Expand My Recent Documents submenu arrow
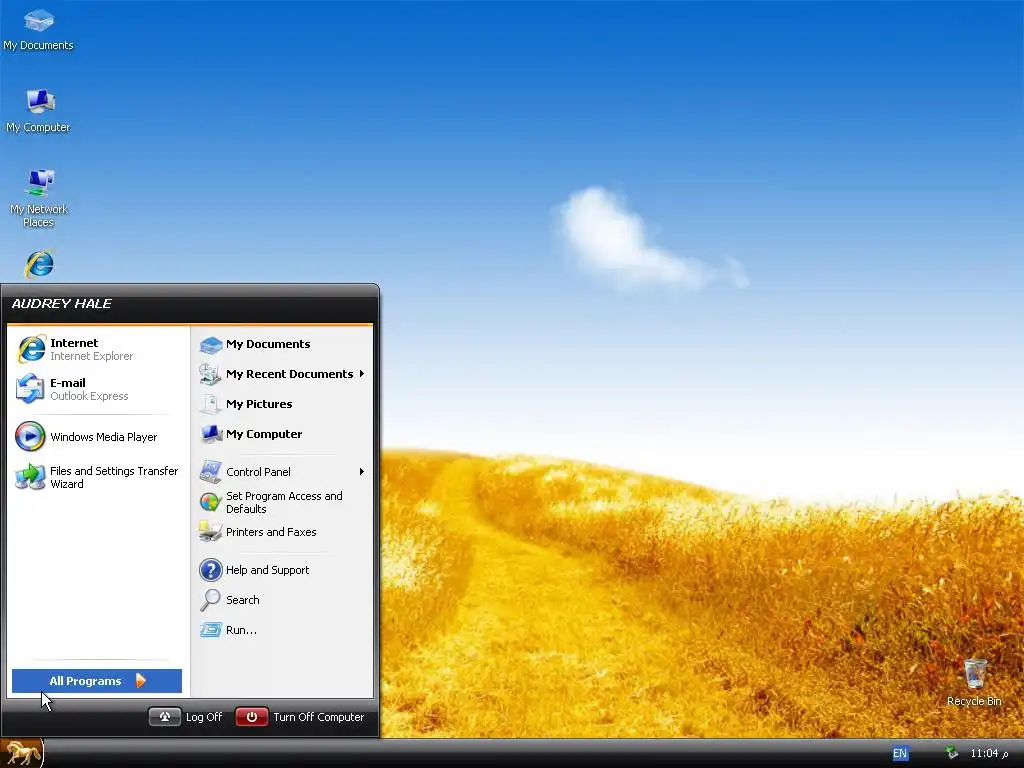Screen dimensions: 1024x768 tap(361, 374)
